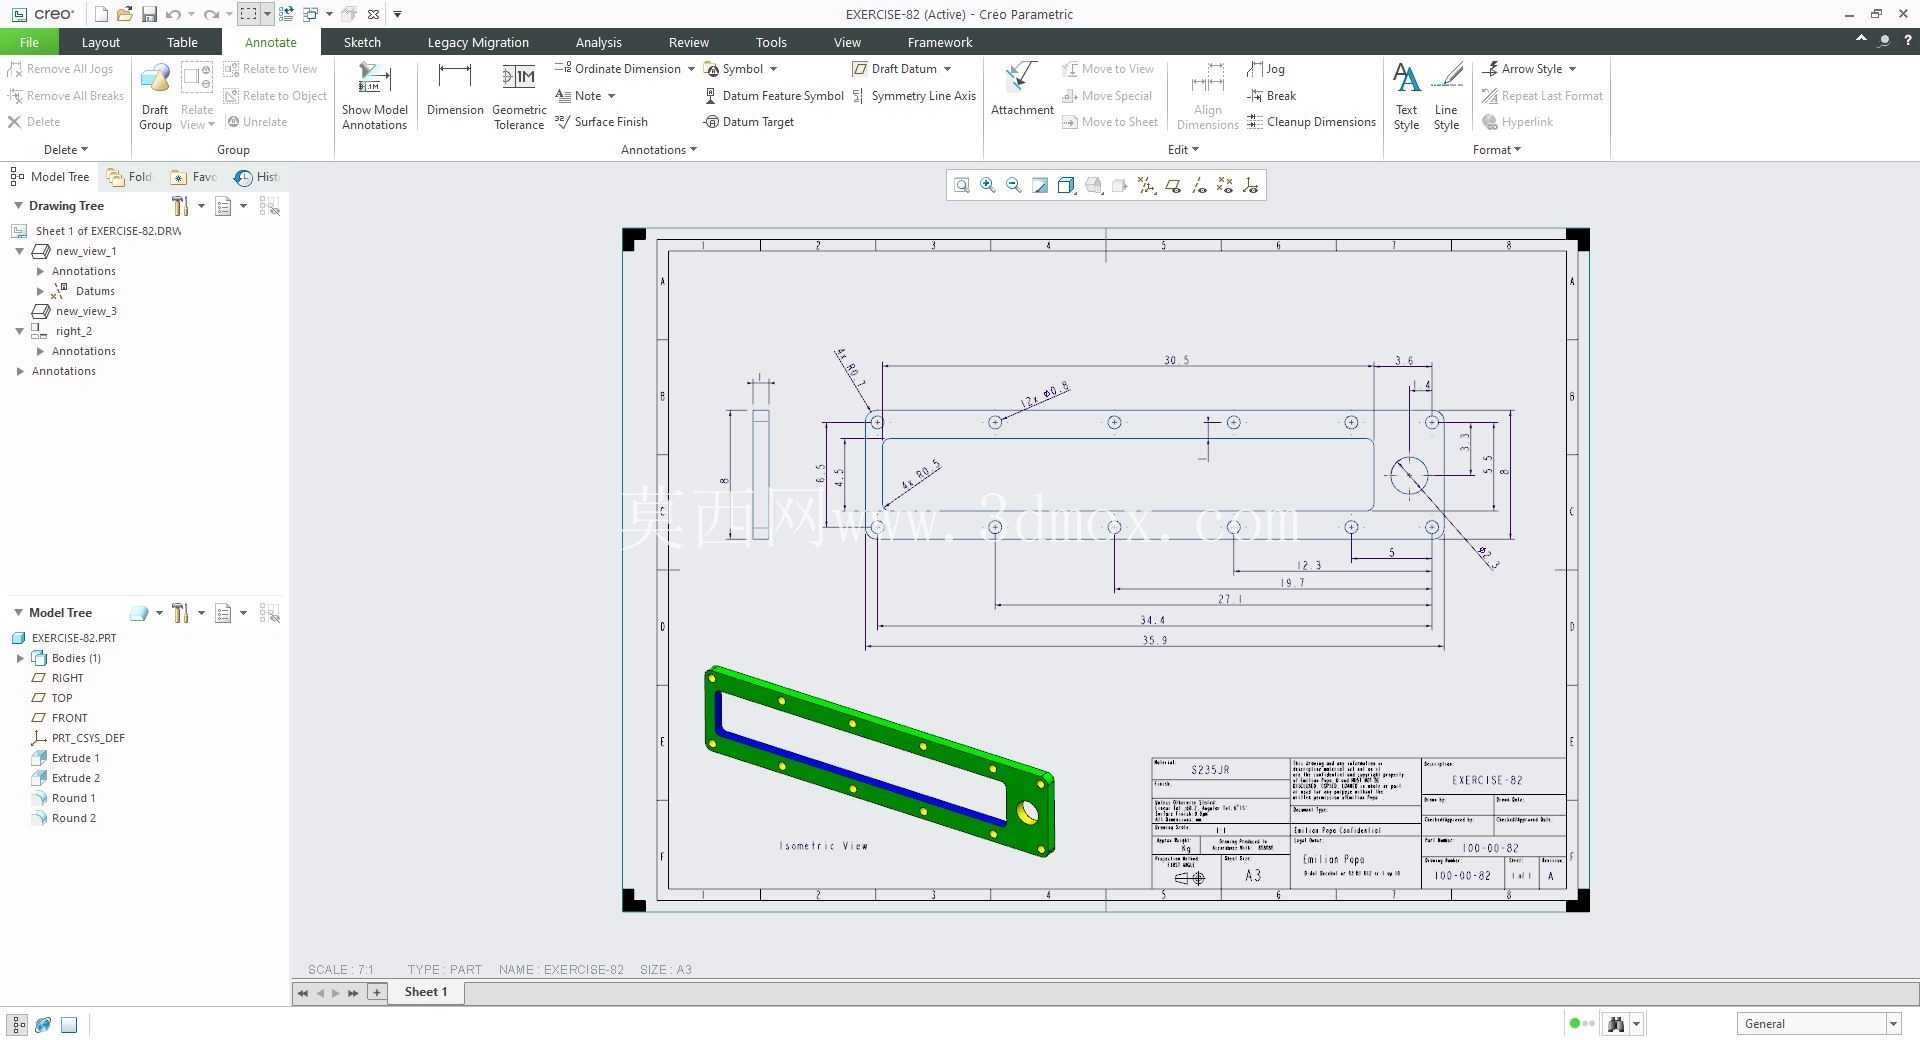Select Extrude 1 in Model Tree
1920x1040 pixels.
tap(75, 758)
